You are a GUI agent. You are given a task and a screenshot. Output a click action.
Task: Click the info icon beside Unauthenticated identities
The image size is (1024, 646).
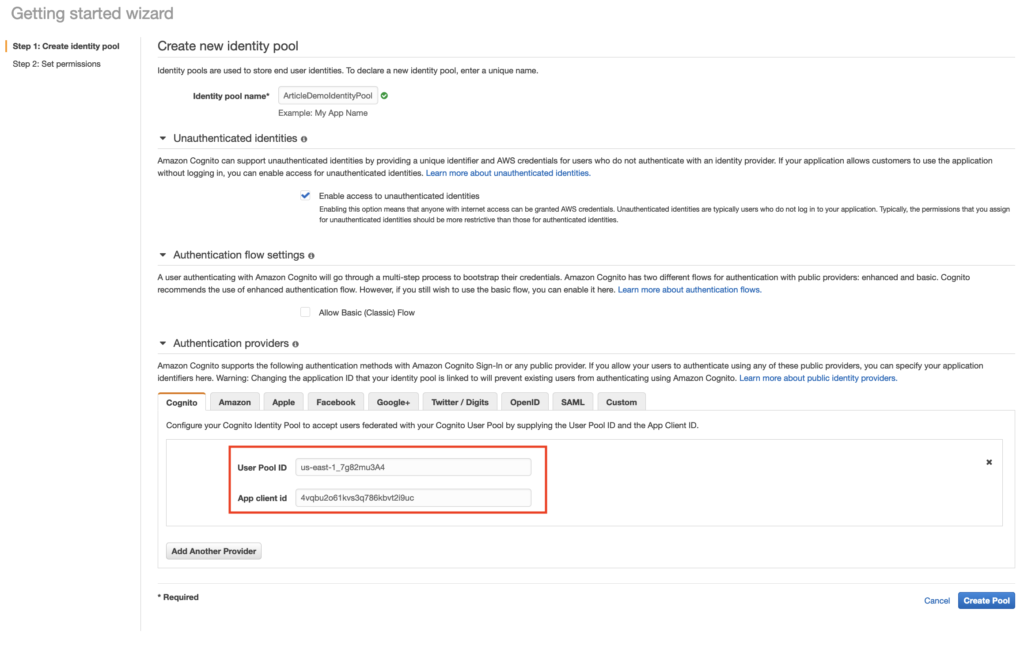click(x=304, y=139)
